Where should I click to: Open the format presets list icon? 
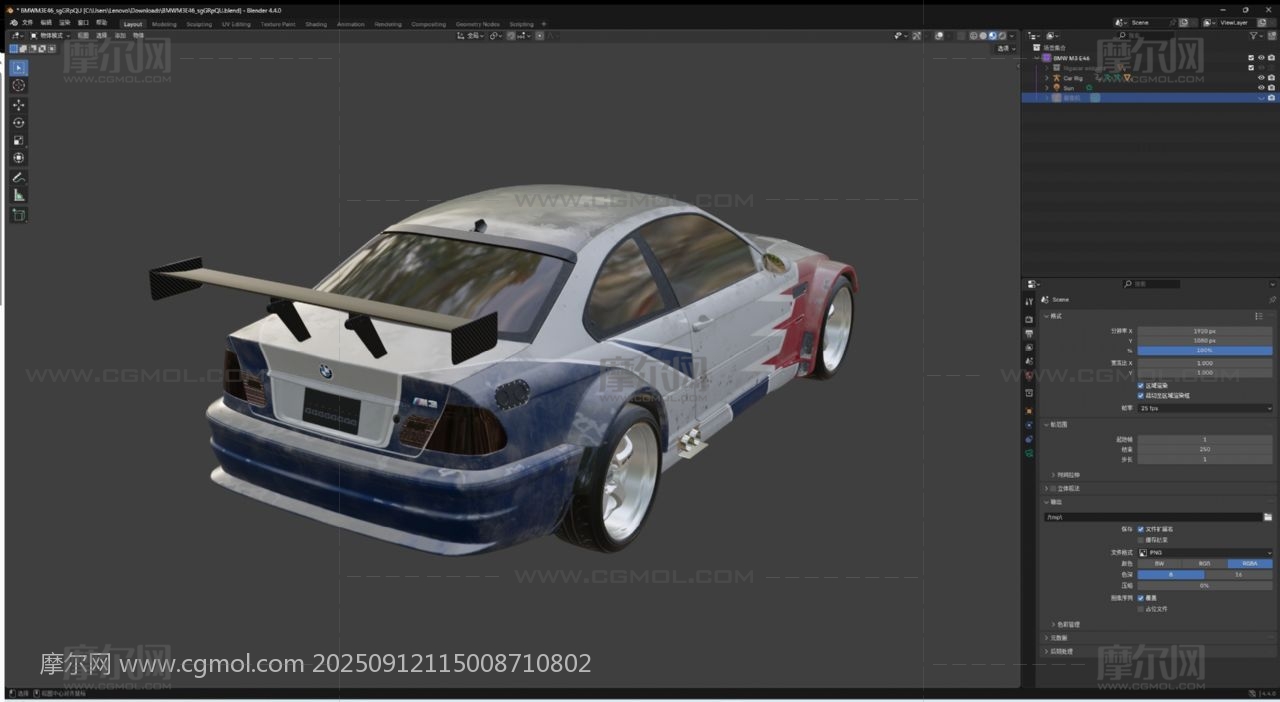(x=1259, y=316)
